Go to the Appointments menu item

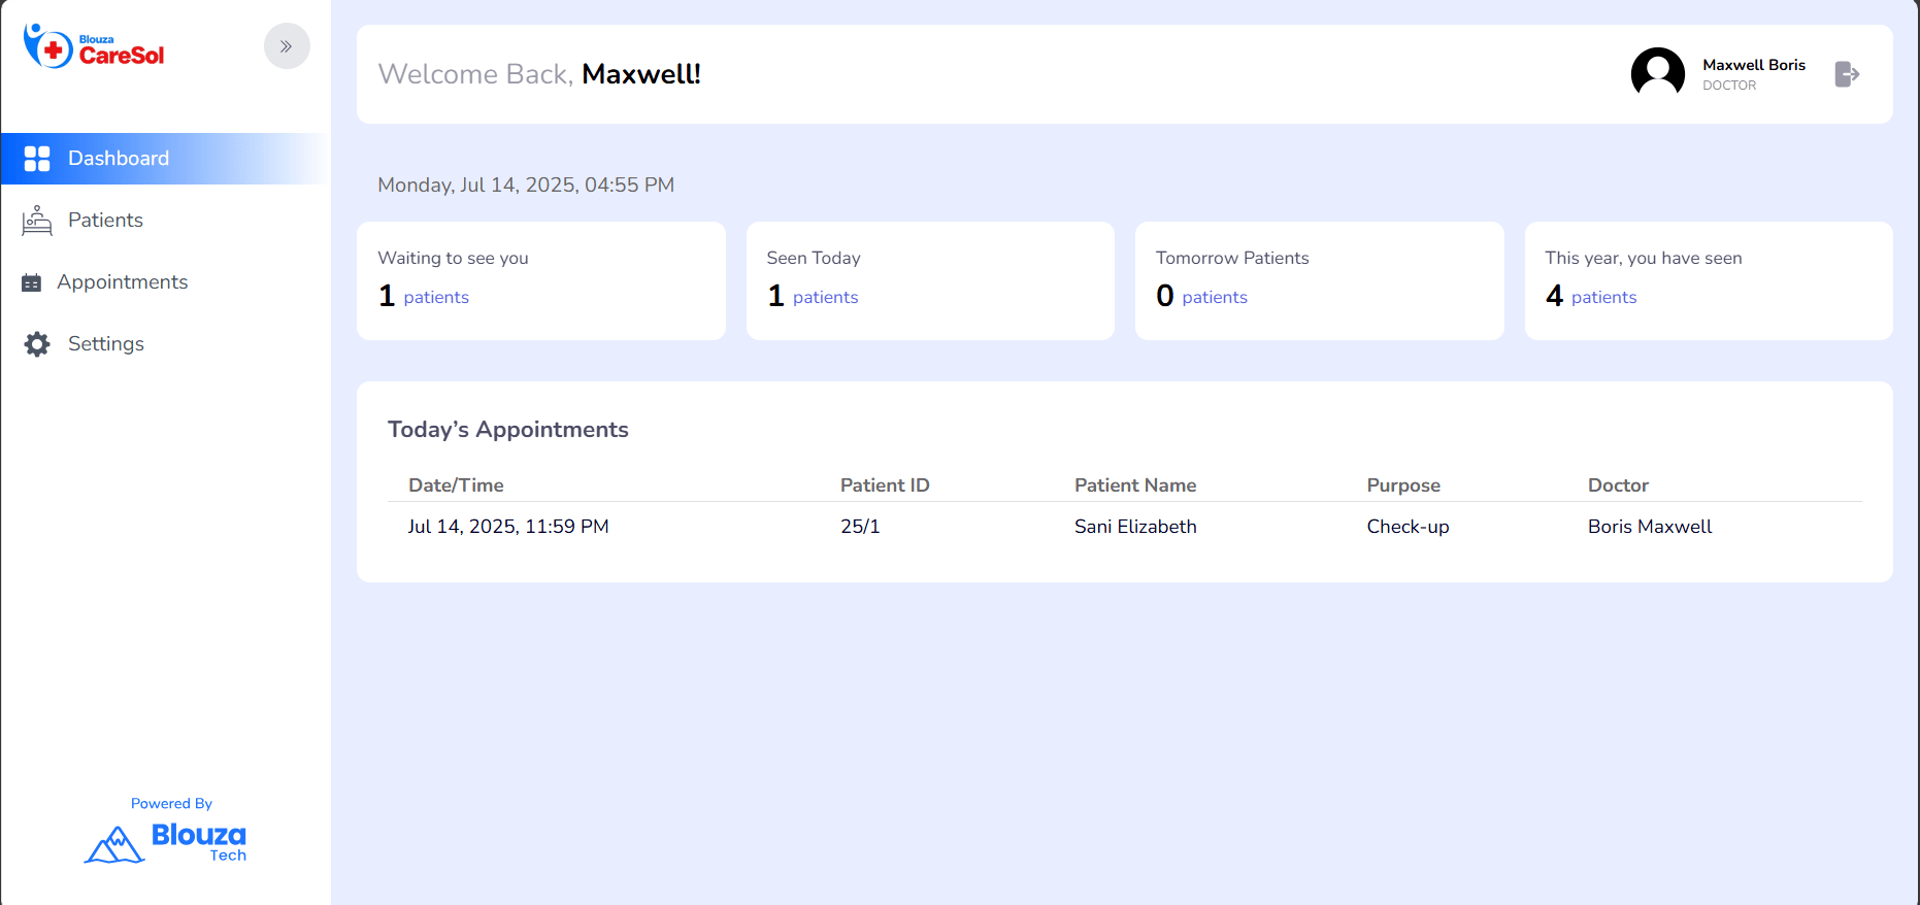coord(122,282)
